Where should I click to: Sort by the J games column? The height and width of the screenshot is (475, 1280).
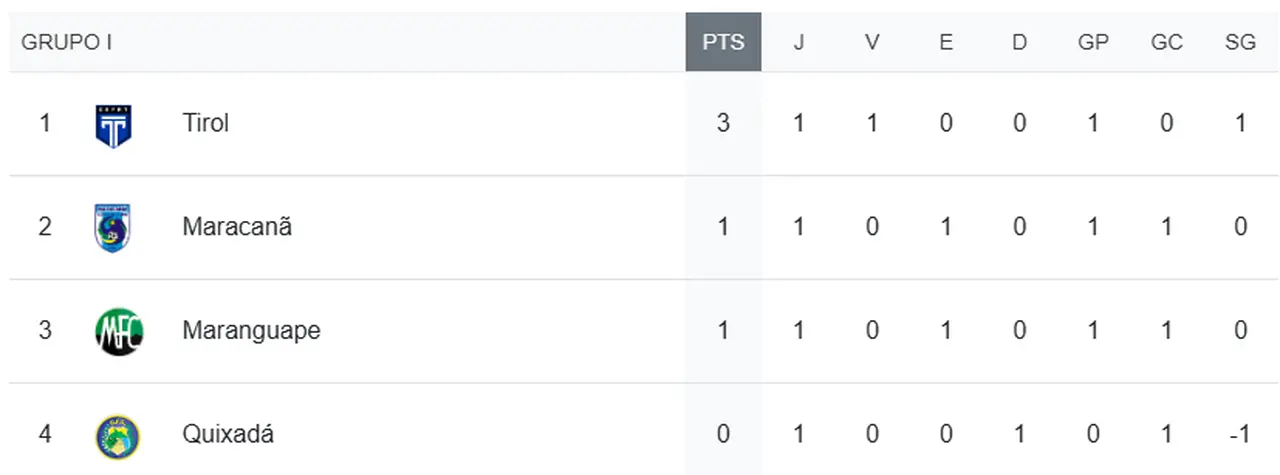tap(798, 42)
